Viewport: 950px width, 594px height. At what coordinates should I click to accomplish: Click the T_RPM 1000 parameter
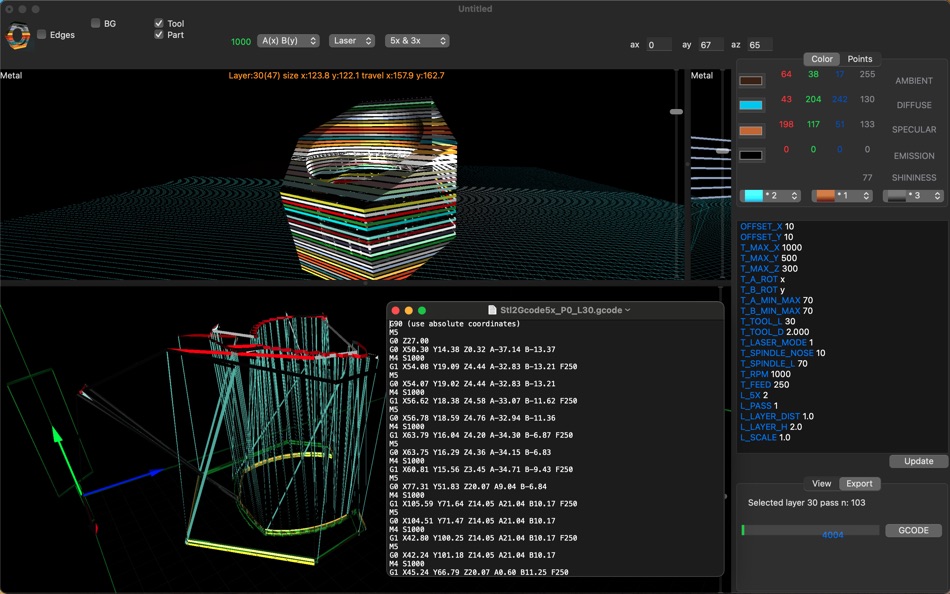point(765,374)
